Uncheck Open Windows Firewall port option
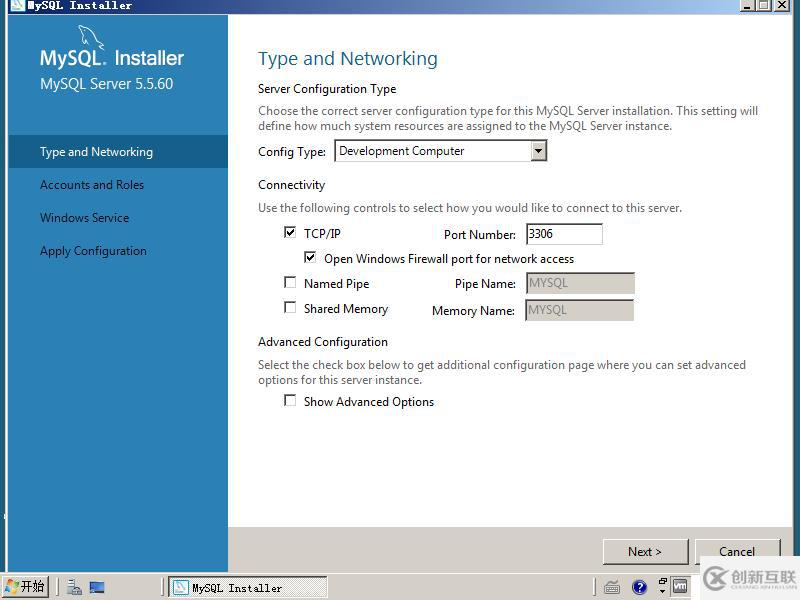Screen dimensions: 800x600 click(310, 257)
